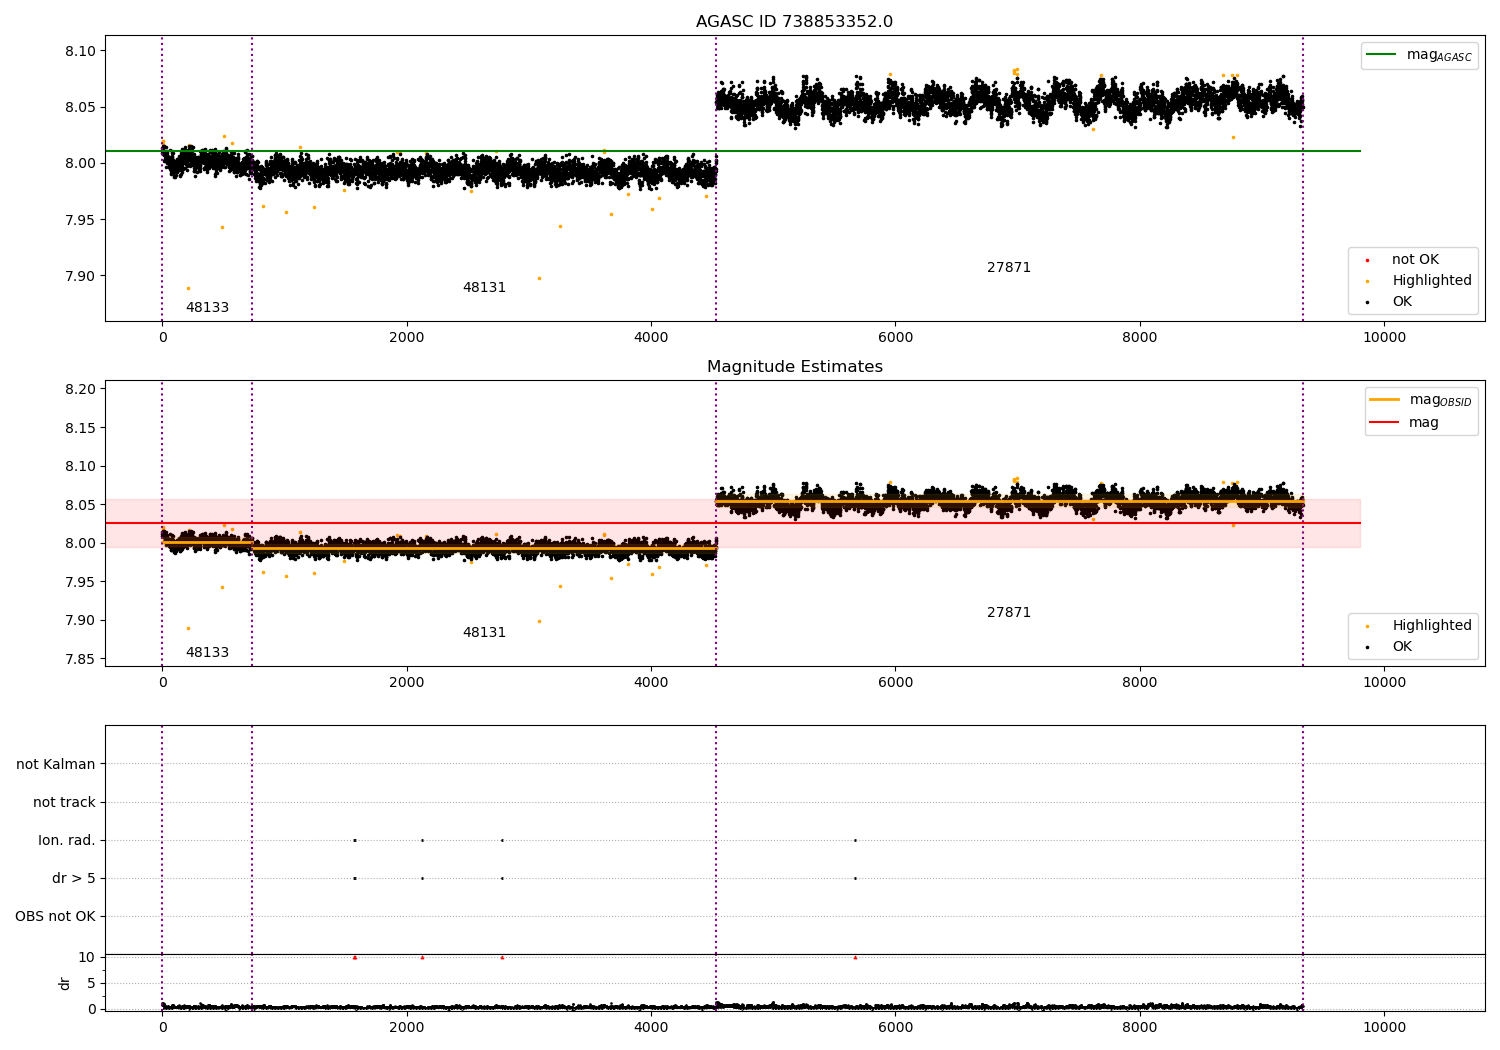The width and height of the screenshot is (1500, 1050).
Task: Click the 10000 x-axis tick on the bottom plot
Action: 1384,1028
